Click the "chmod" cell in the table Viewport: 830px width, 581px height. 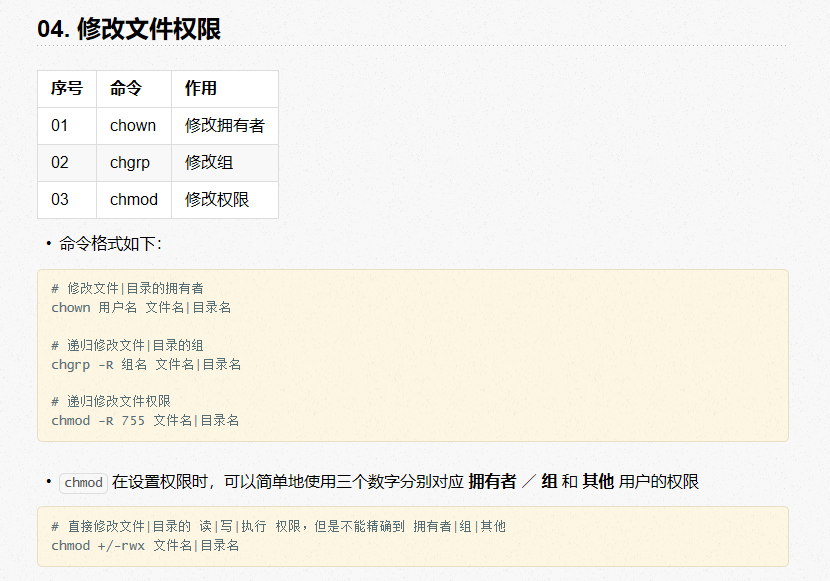point(134,200)
